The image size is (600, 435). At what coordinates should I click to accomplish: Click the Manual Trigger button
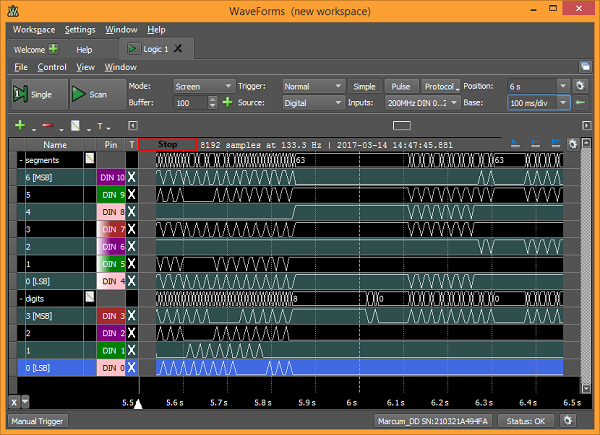pos(38,421)
